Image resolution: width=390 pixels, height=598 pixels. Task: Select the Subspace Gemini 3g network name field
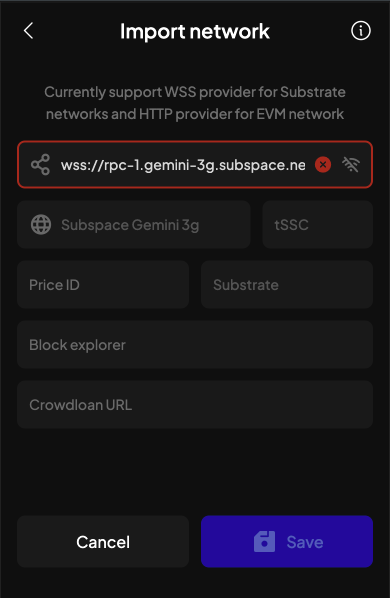coord(133,225)
